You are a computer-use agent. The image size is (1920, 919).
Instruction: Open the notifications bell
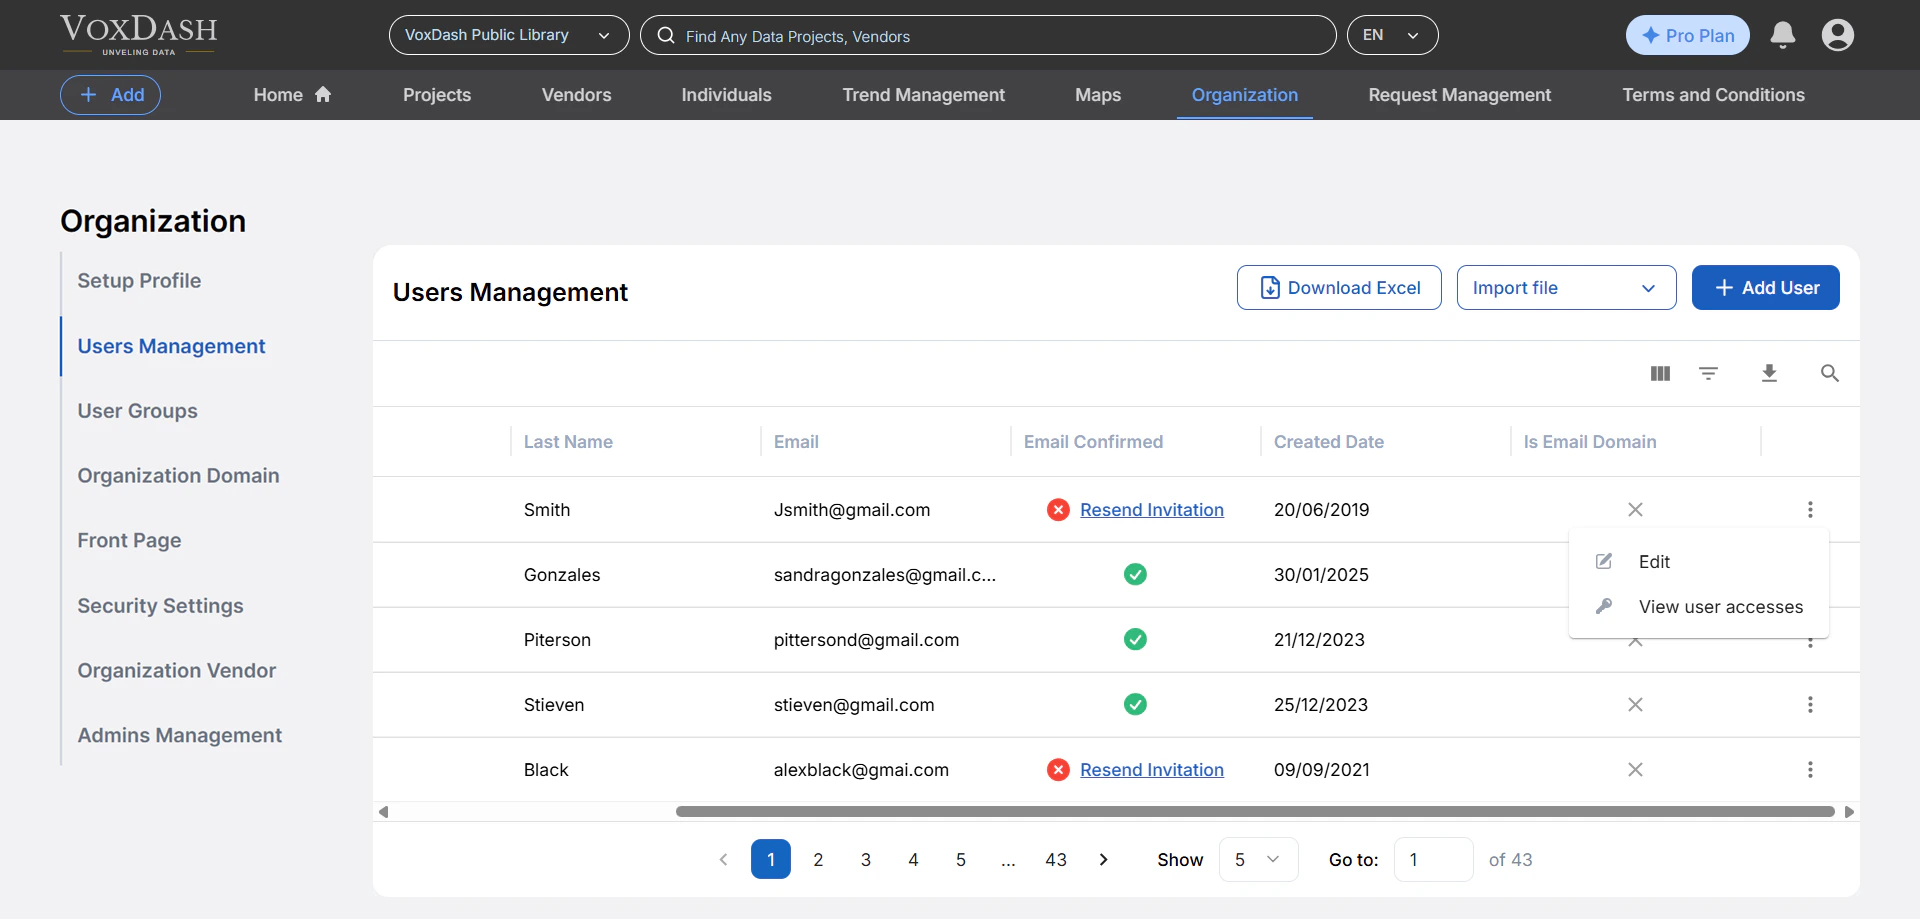(x=1782, y=35)
